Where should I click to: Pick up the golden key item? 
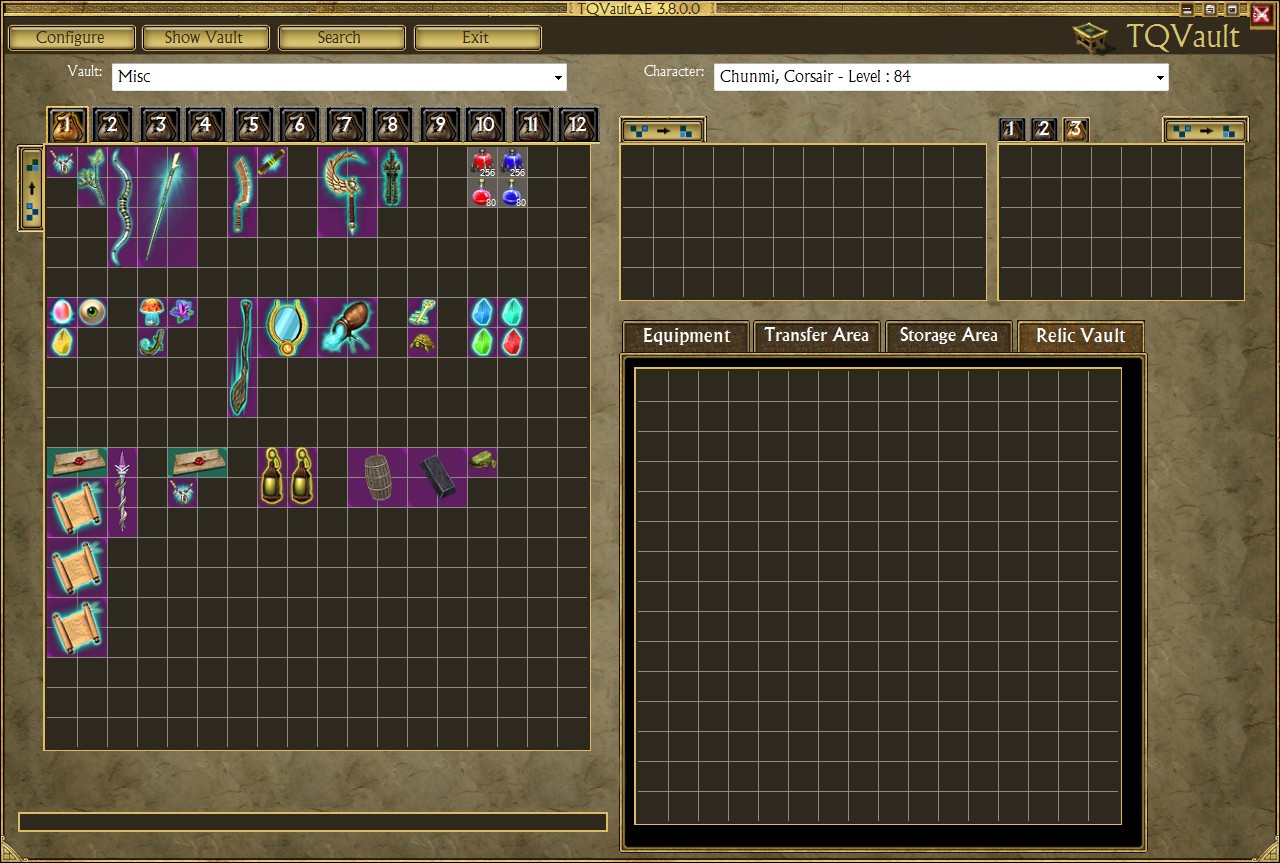click(x=422, y=312)
